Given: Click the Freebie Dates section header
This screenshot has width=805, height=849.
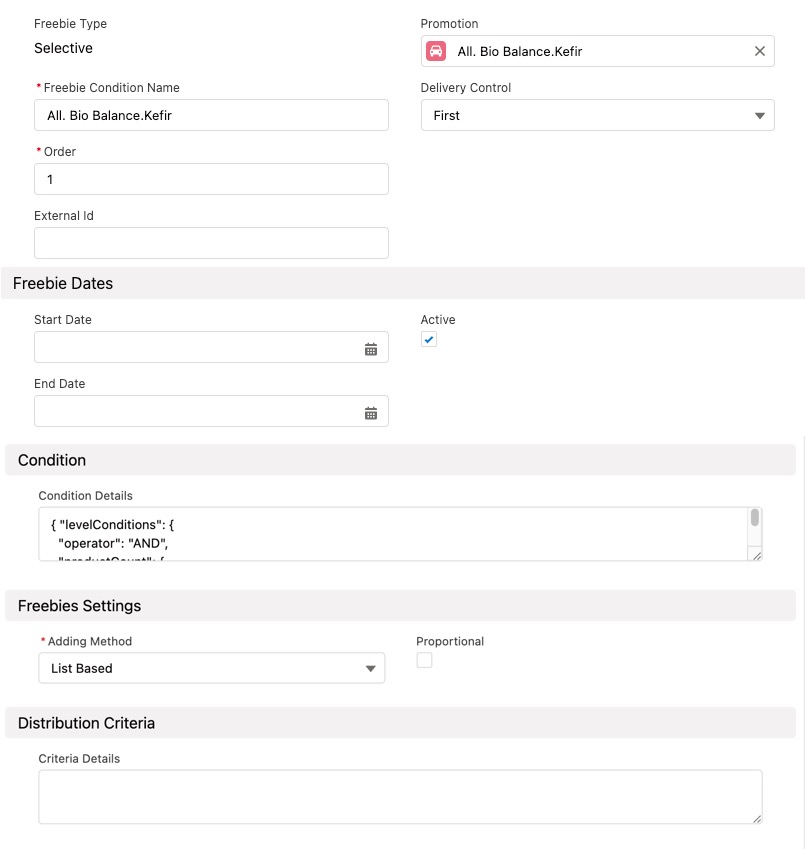Looking at the screenshot, I should [x=63, y=284].
